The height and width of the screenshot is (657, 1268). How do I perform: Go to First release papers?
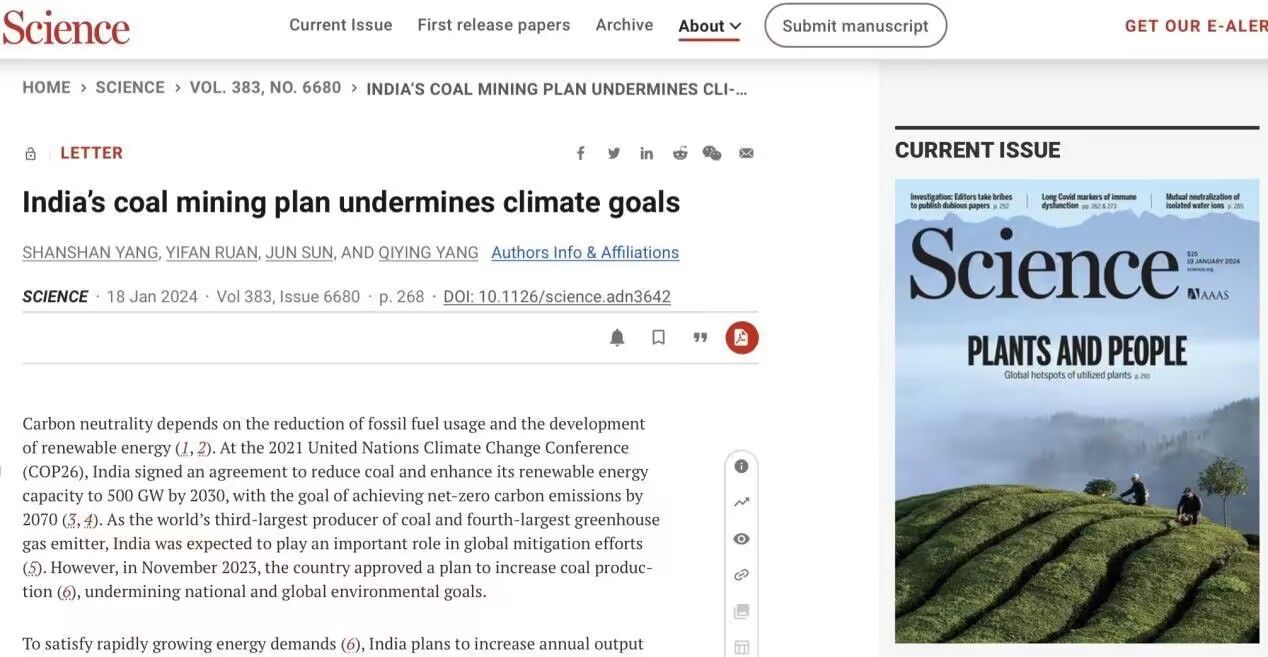point(493,25)
